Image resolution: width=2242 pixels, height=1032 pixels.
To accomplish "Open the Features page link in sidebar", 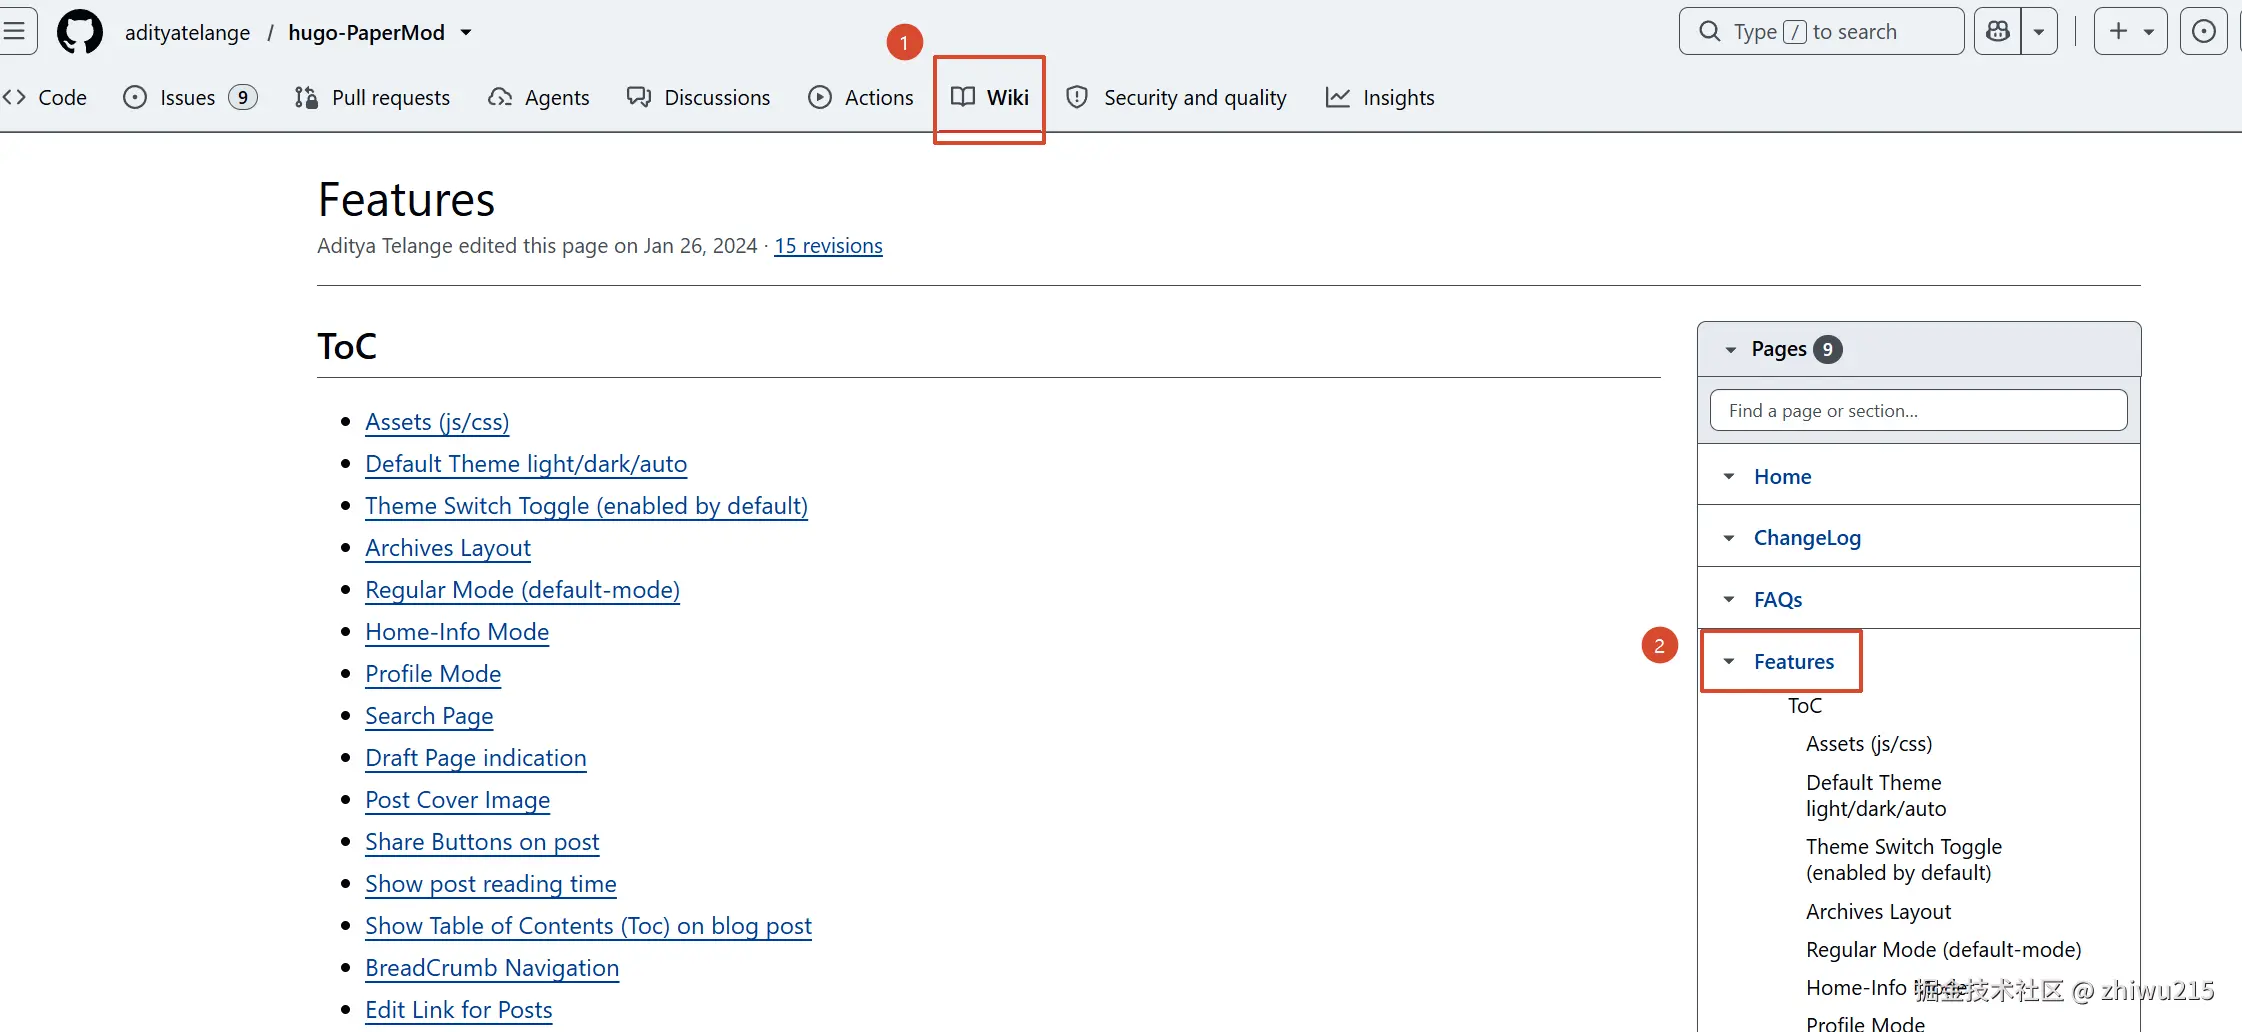I will point(1794,662).
